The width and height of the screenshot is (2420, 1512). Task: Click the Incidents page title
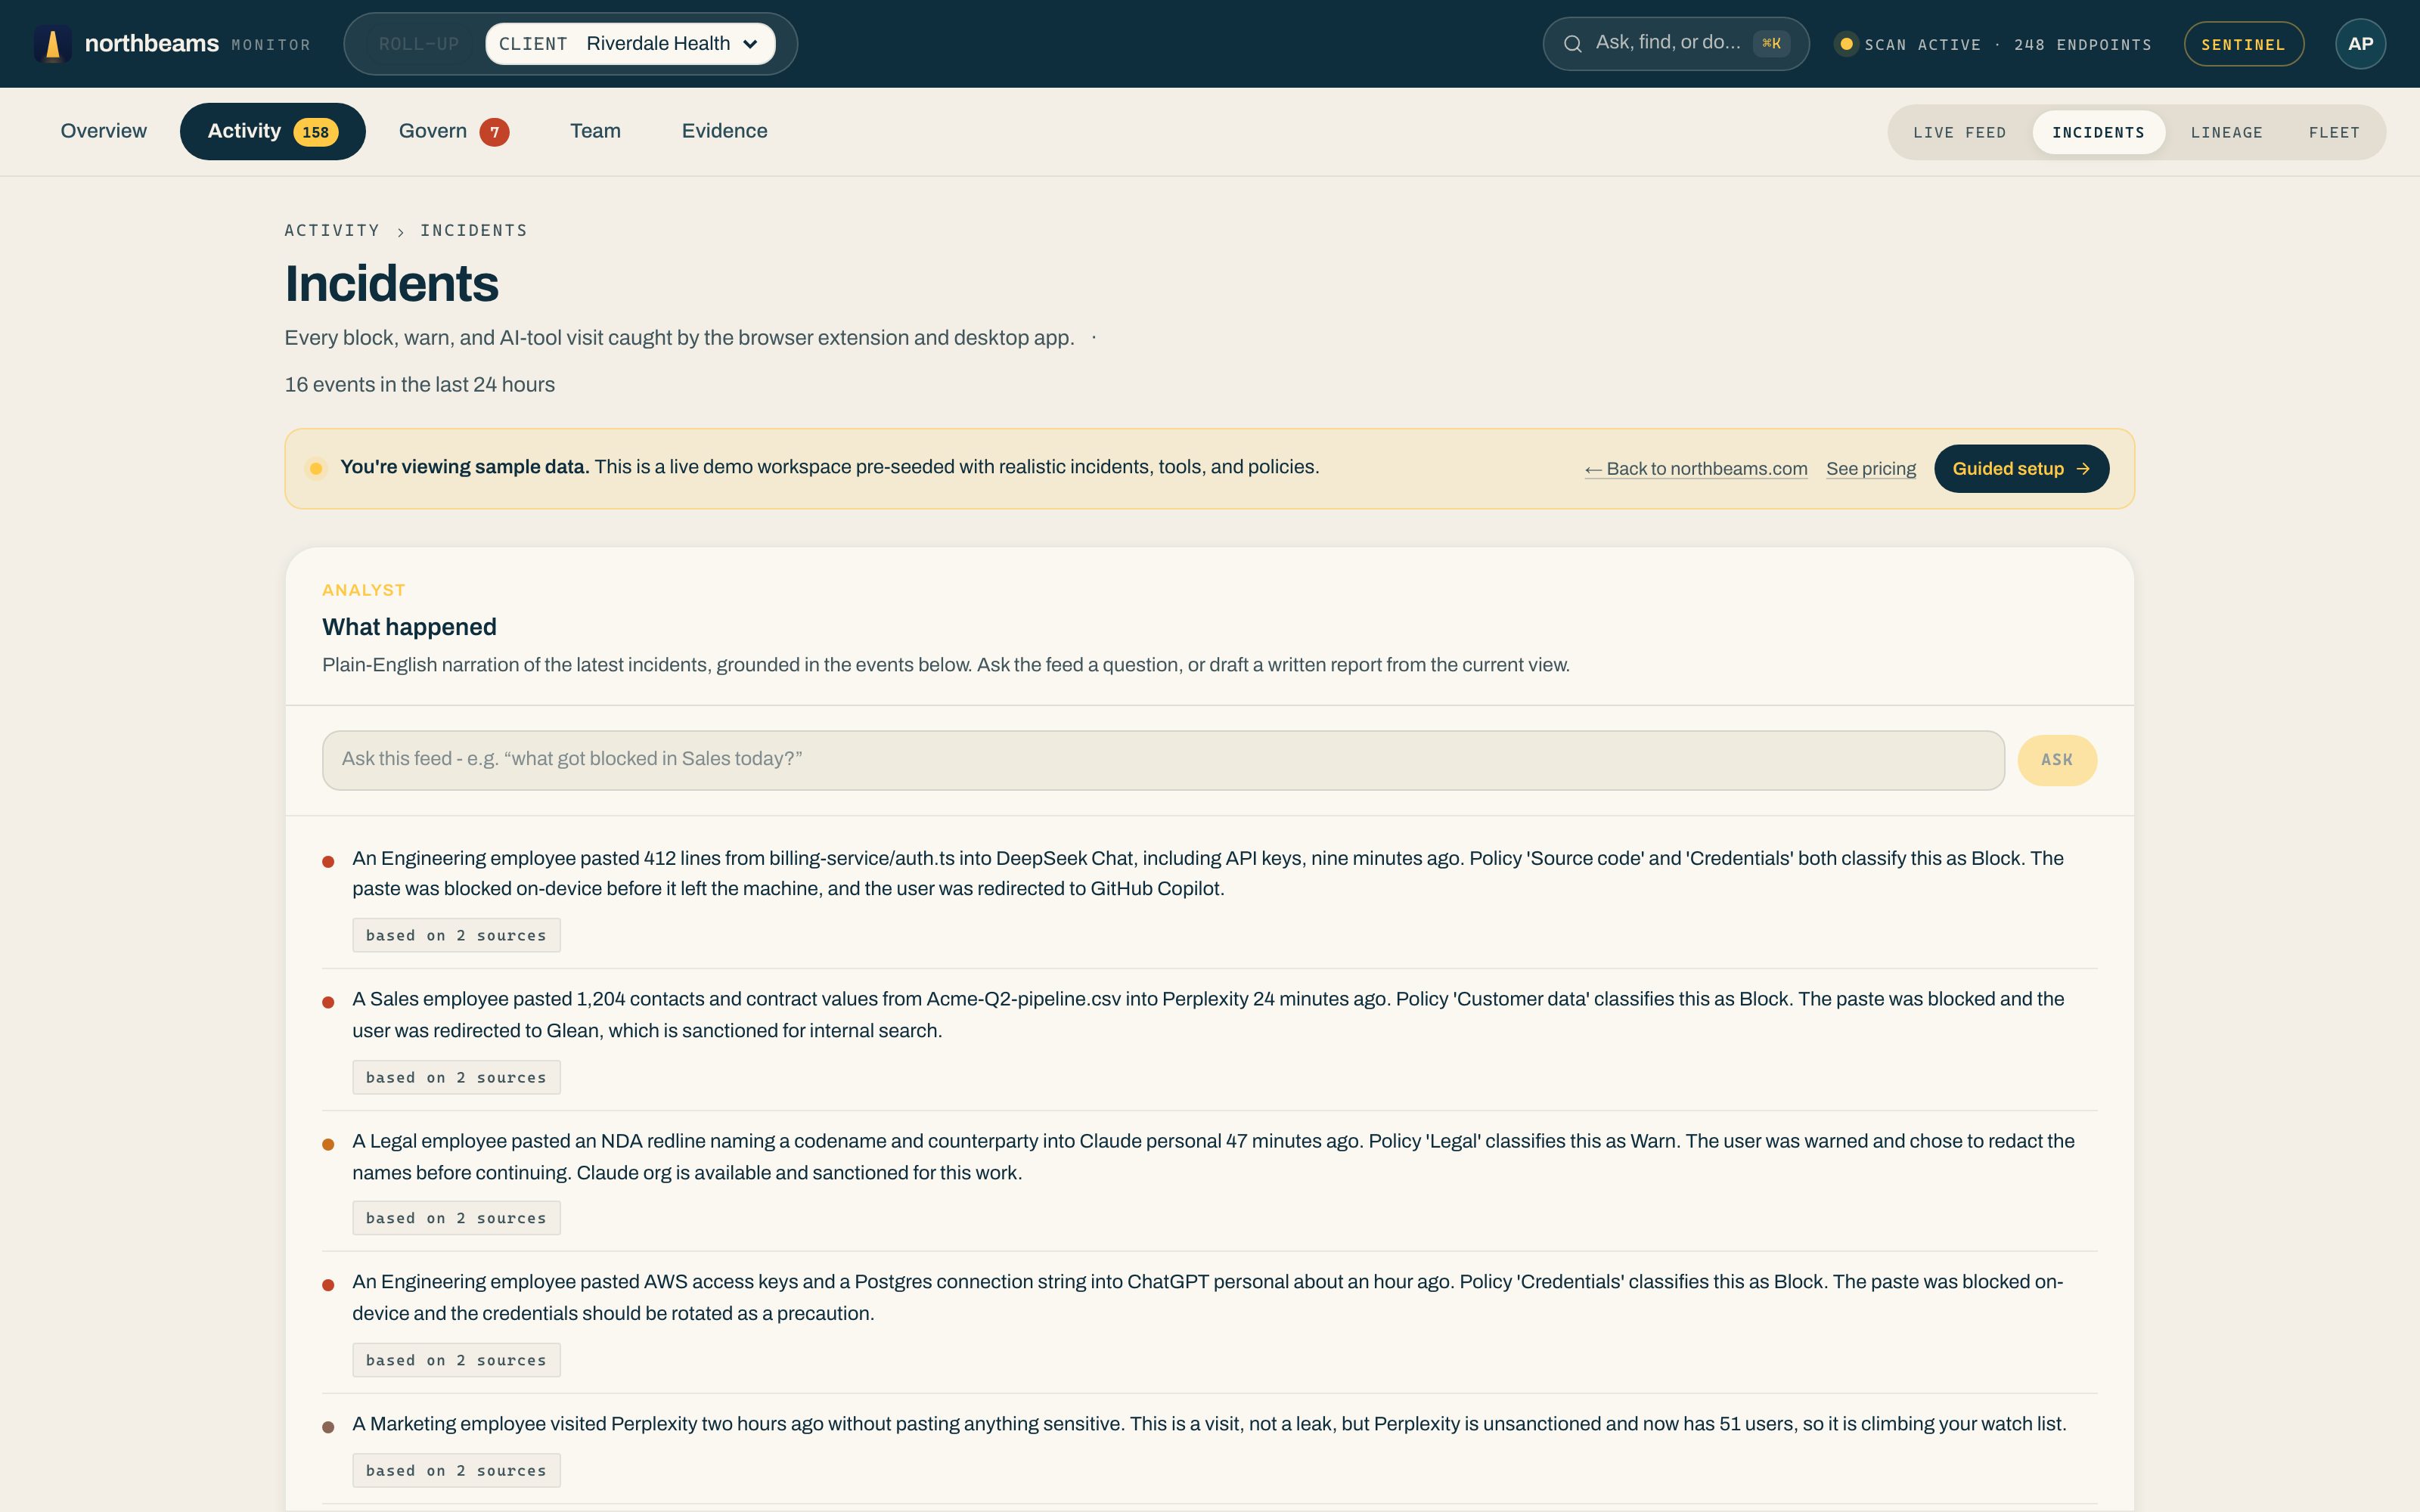pyautogui.click(x=392, y=284)
